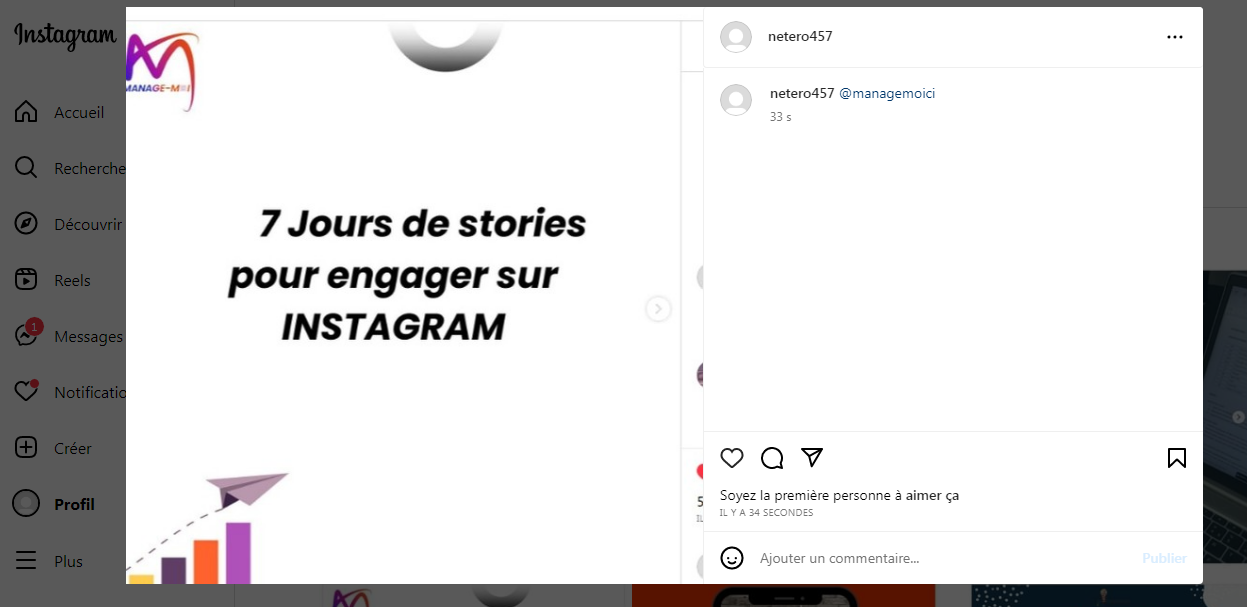Save the post with the bookmark icon
The height and width of the screenshot is (607, 1247).
1177,458
